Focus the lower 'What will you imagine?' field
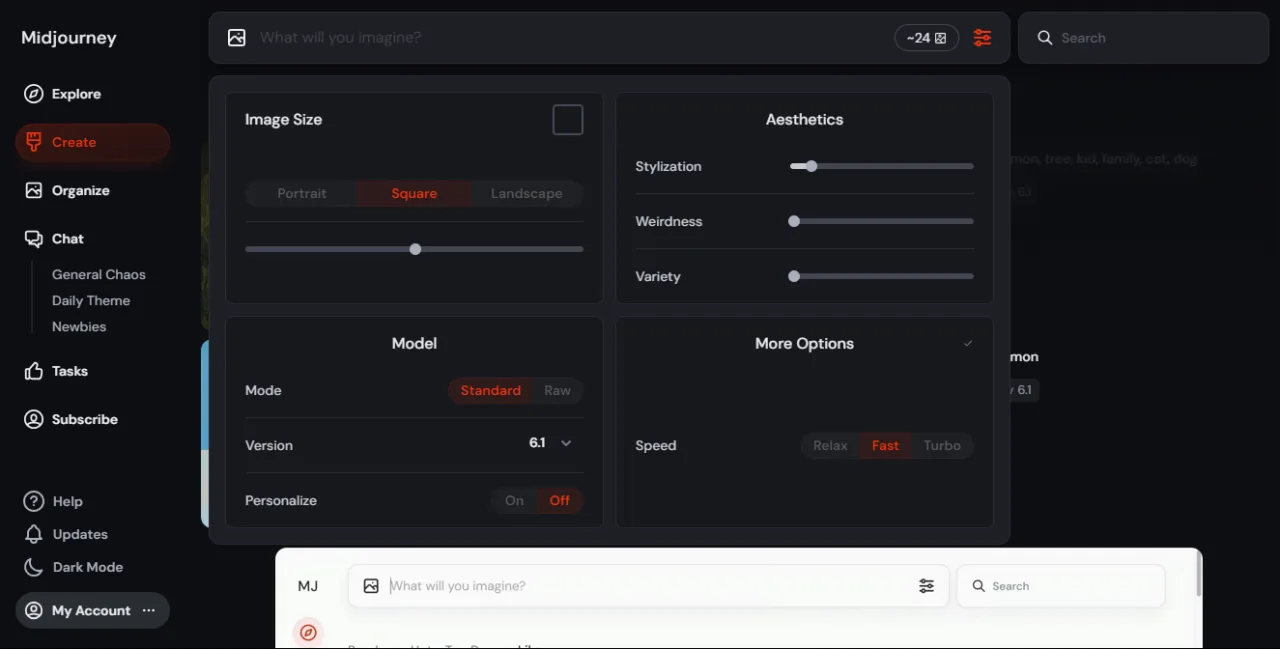Screen dimensions: 1280x649 648,586
